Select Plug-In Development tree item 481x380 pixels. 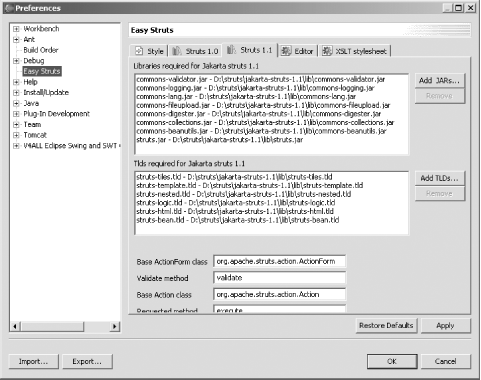56,114
